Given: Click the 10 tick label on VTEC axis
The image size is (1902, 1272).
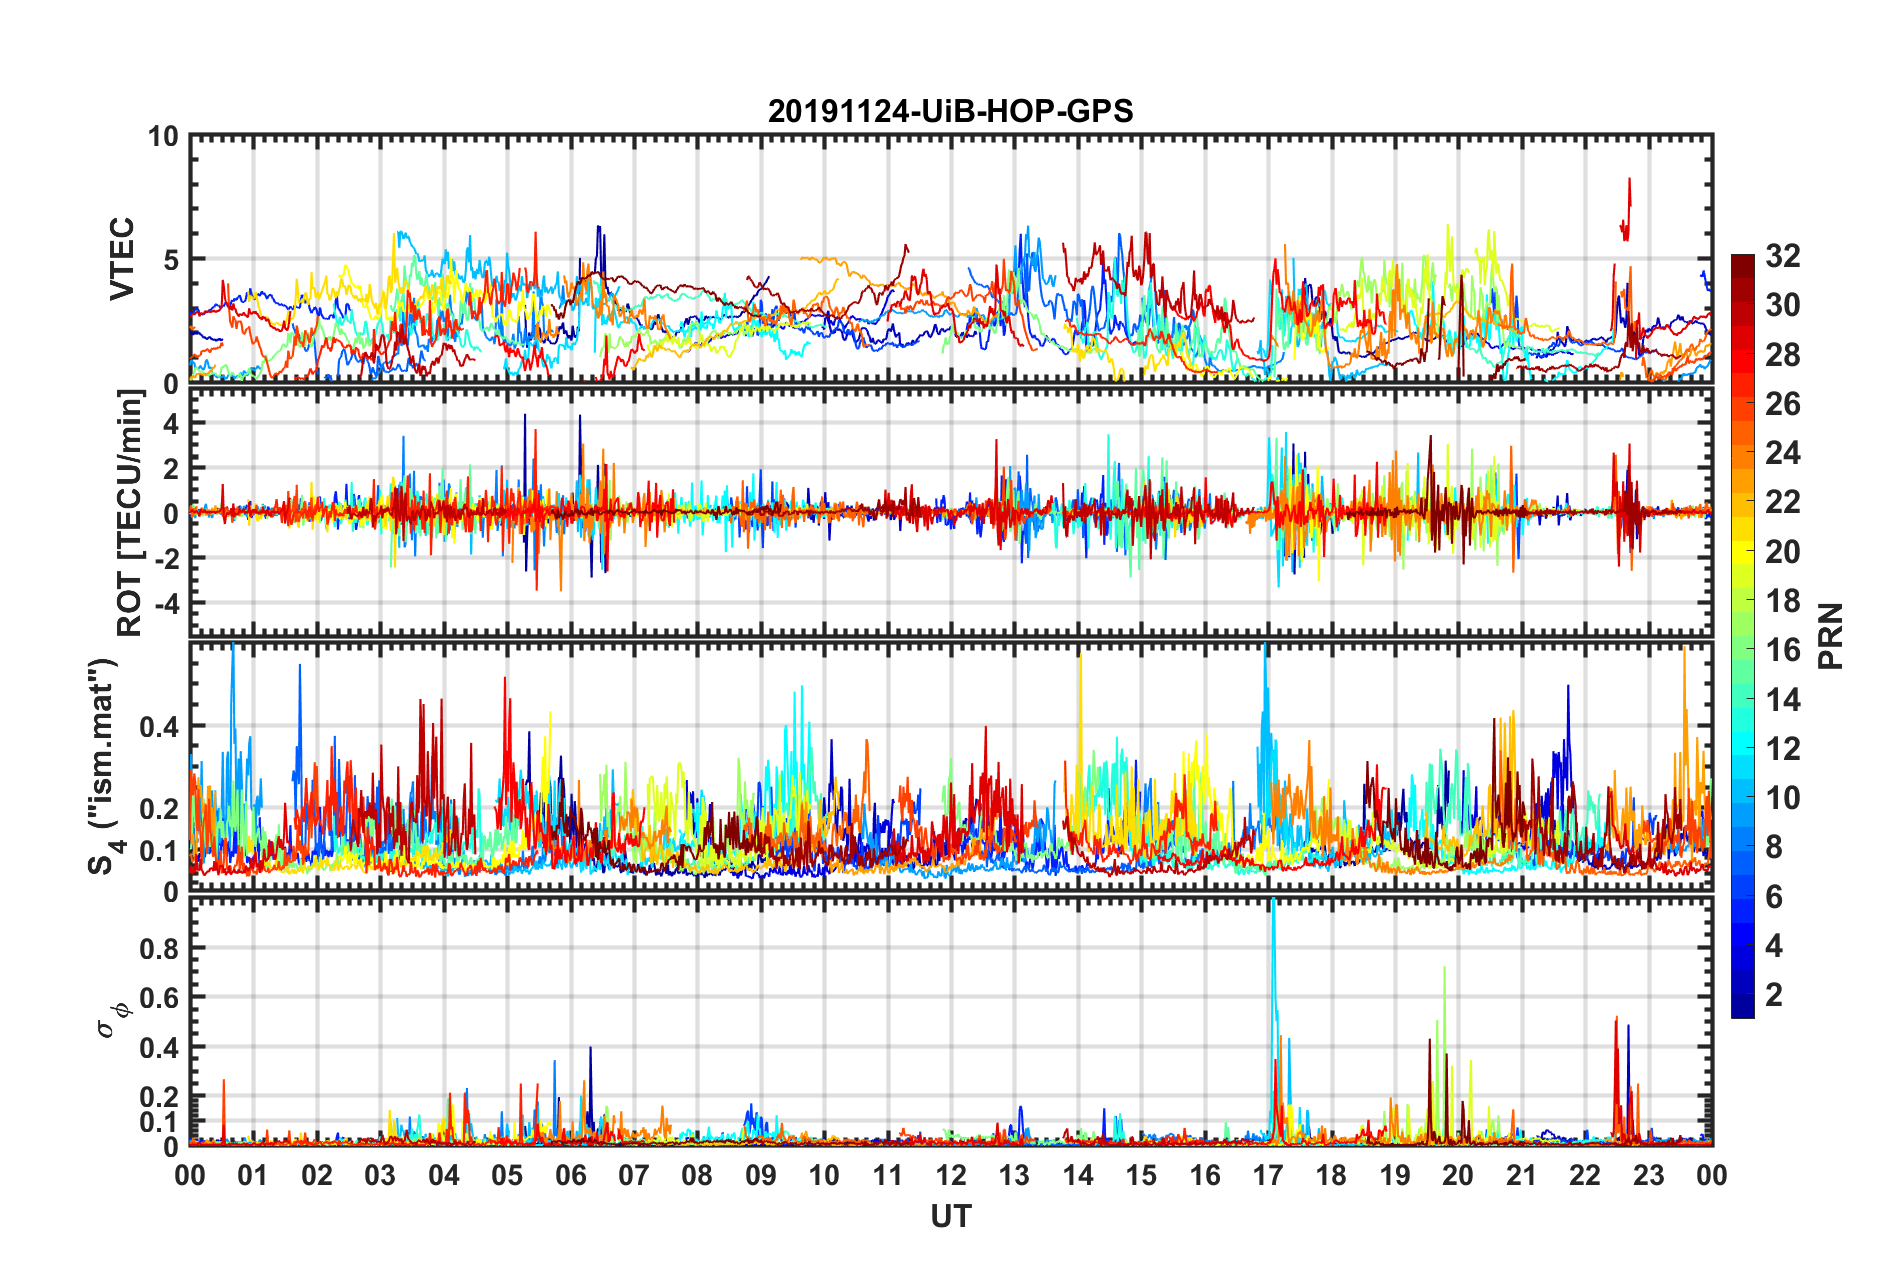Looking at the screenshot, I should (x=163, y=137).
